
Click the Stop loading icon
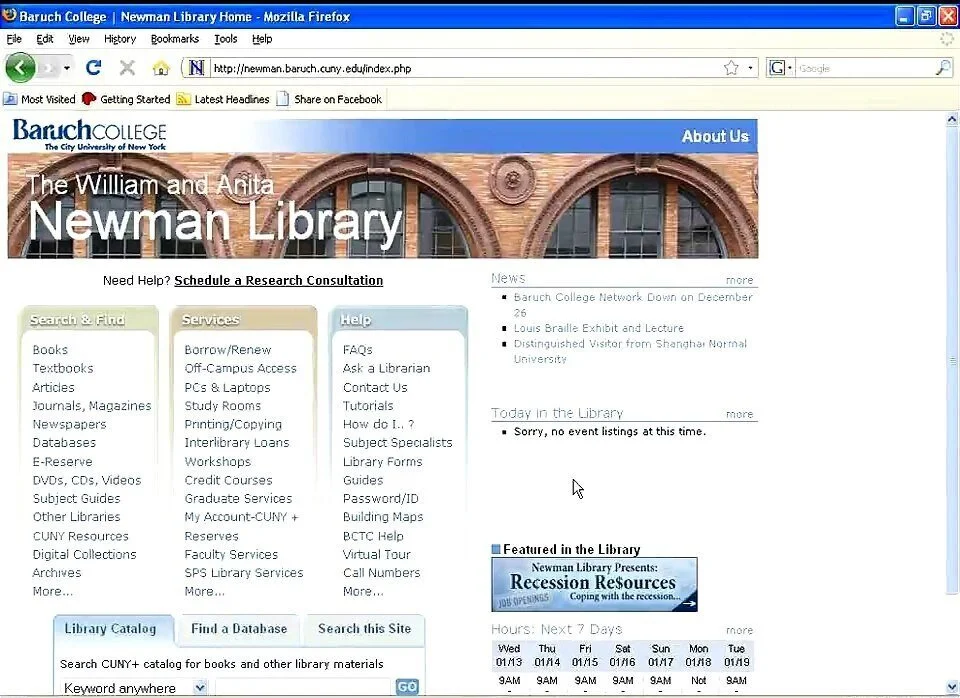coord(126,68)
